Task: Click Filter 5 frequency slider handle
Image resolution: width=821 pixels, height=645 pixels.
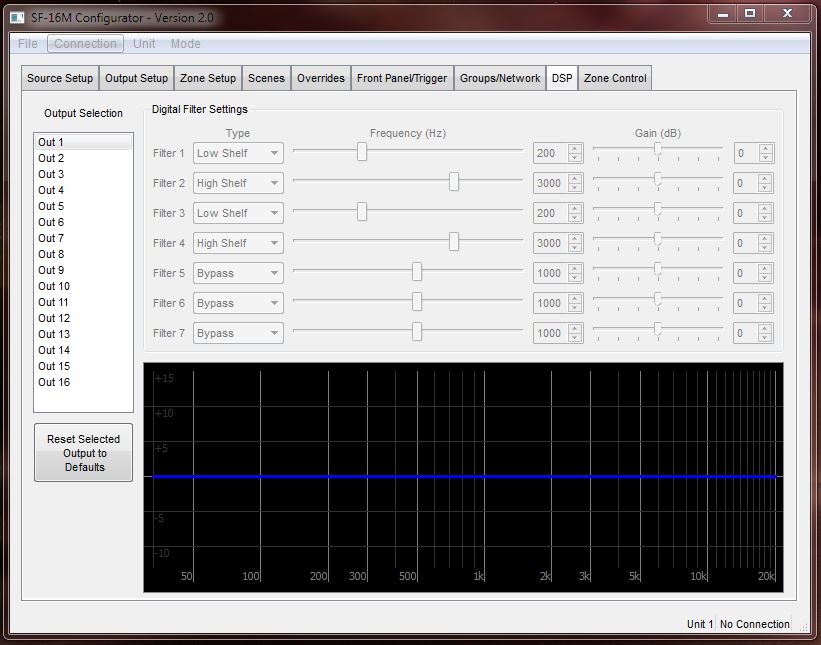Action: pos(417,272)
